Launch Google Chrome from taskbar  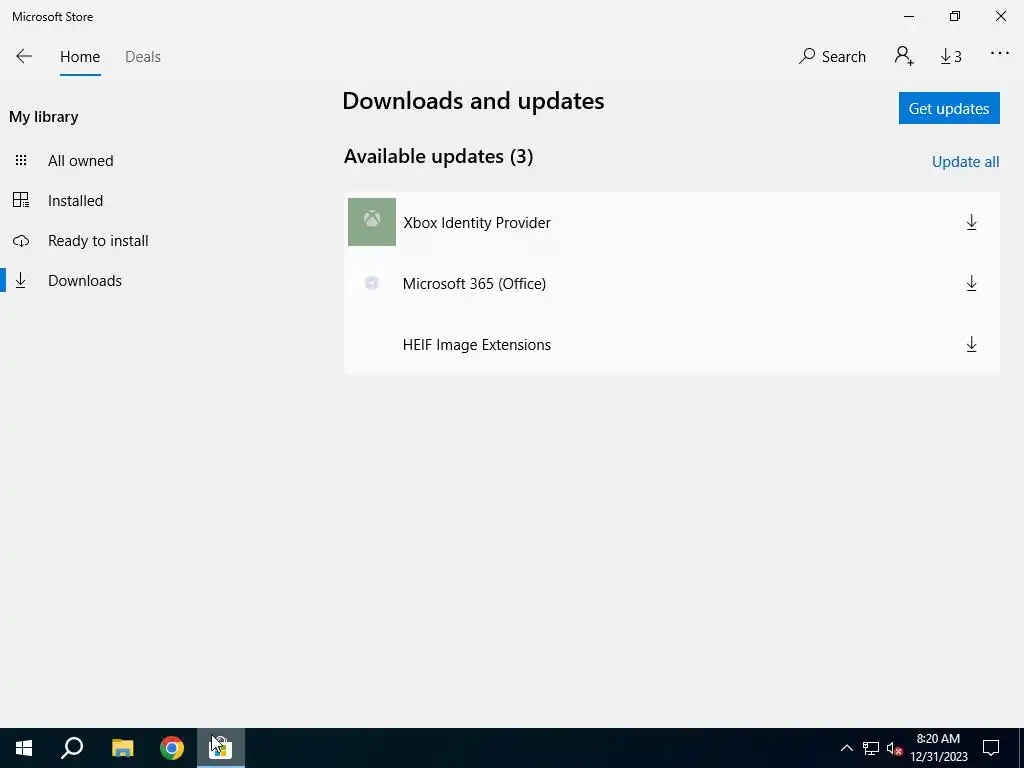pyautogui.click(x=172, y=748)
